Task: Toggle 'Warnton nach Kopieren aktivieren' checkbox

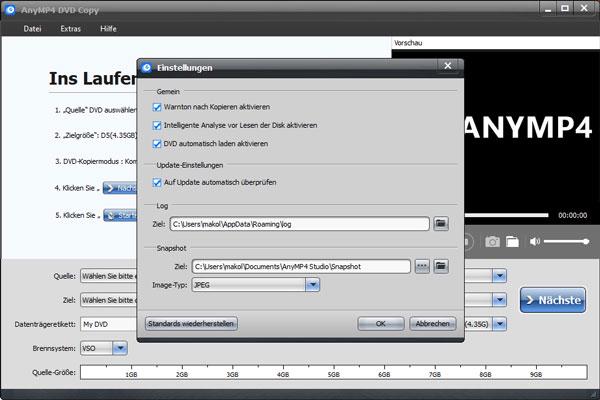Action: click(157, 107)
